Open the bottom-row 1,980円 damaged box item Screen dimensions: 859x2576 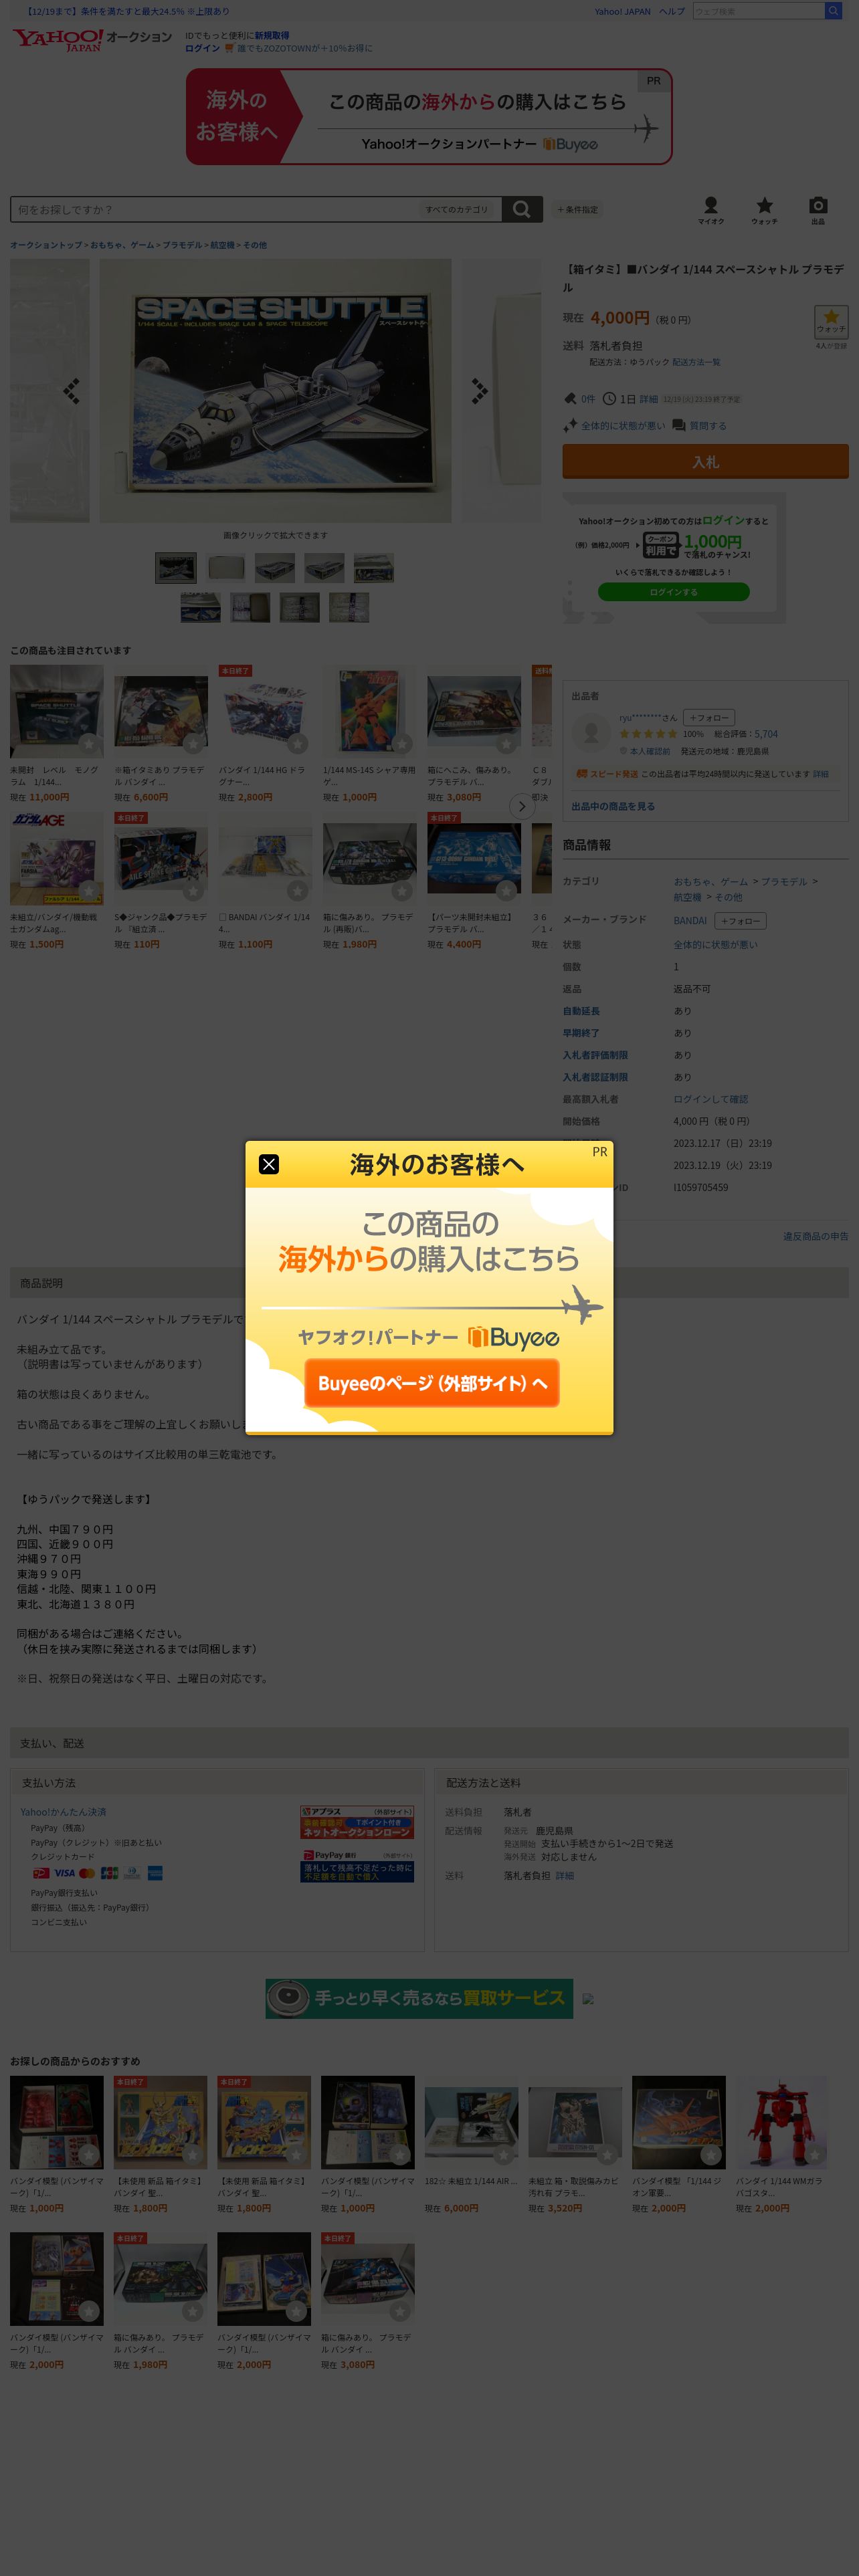point(160,2280)
